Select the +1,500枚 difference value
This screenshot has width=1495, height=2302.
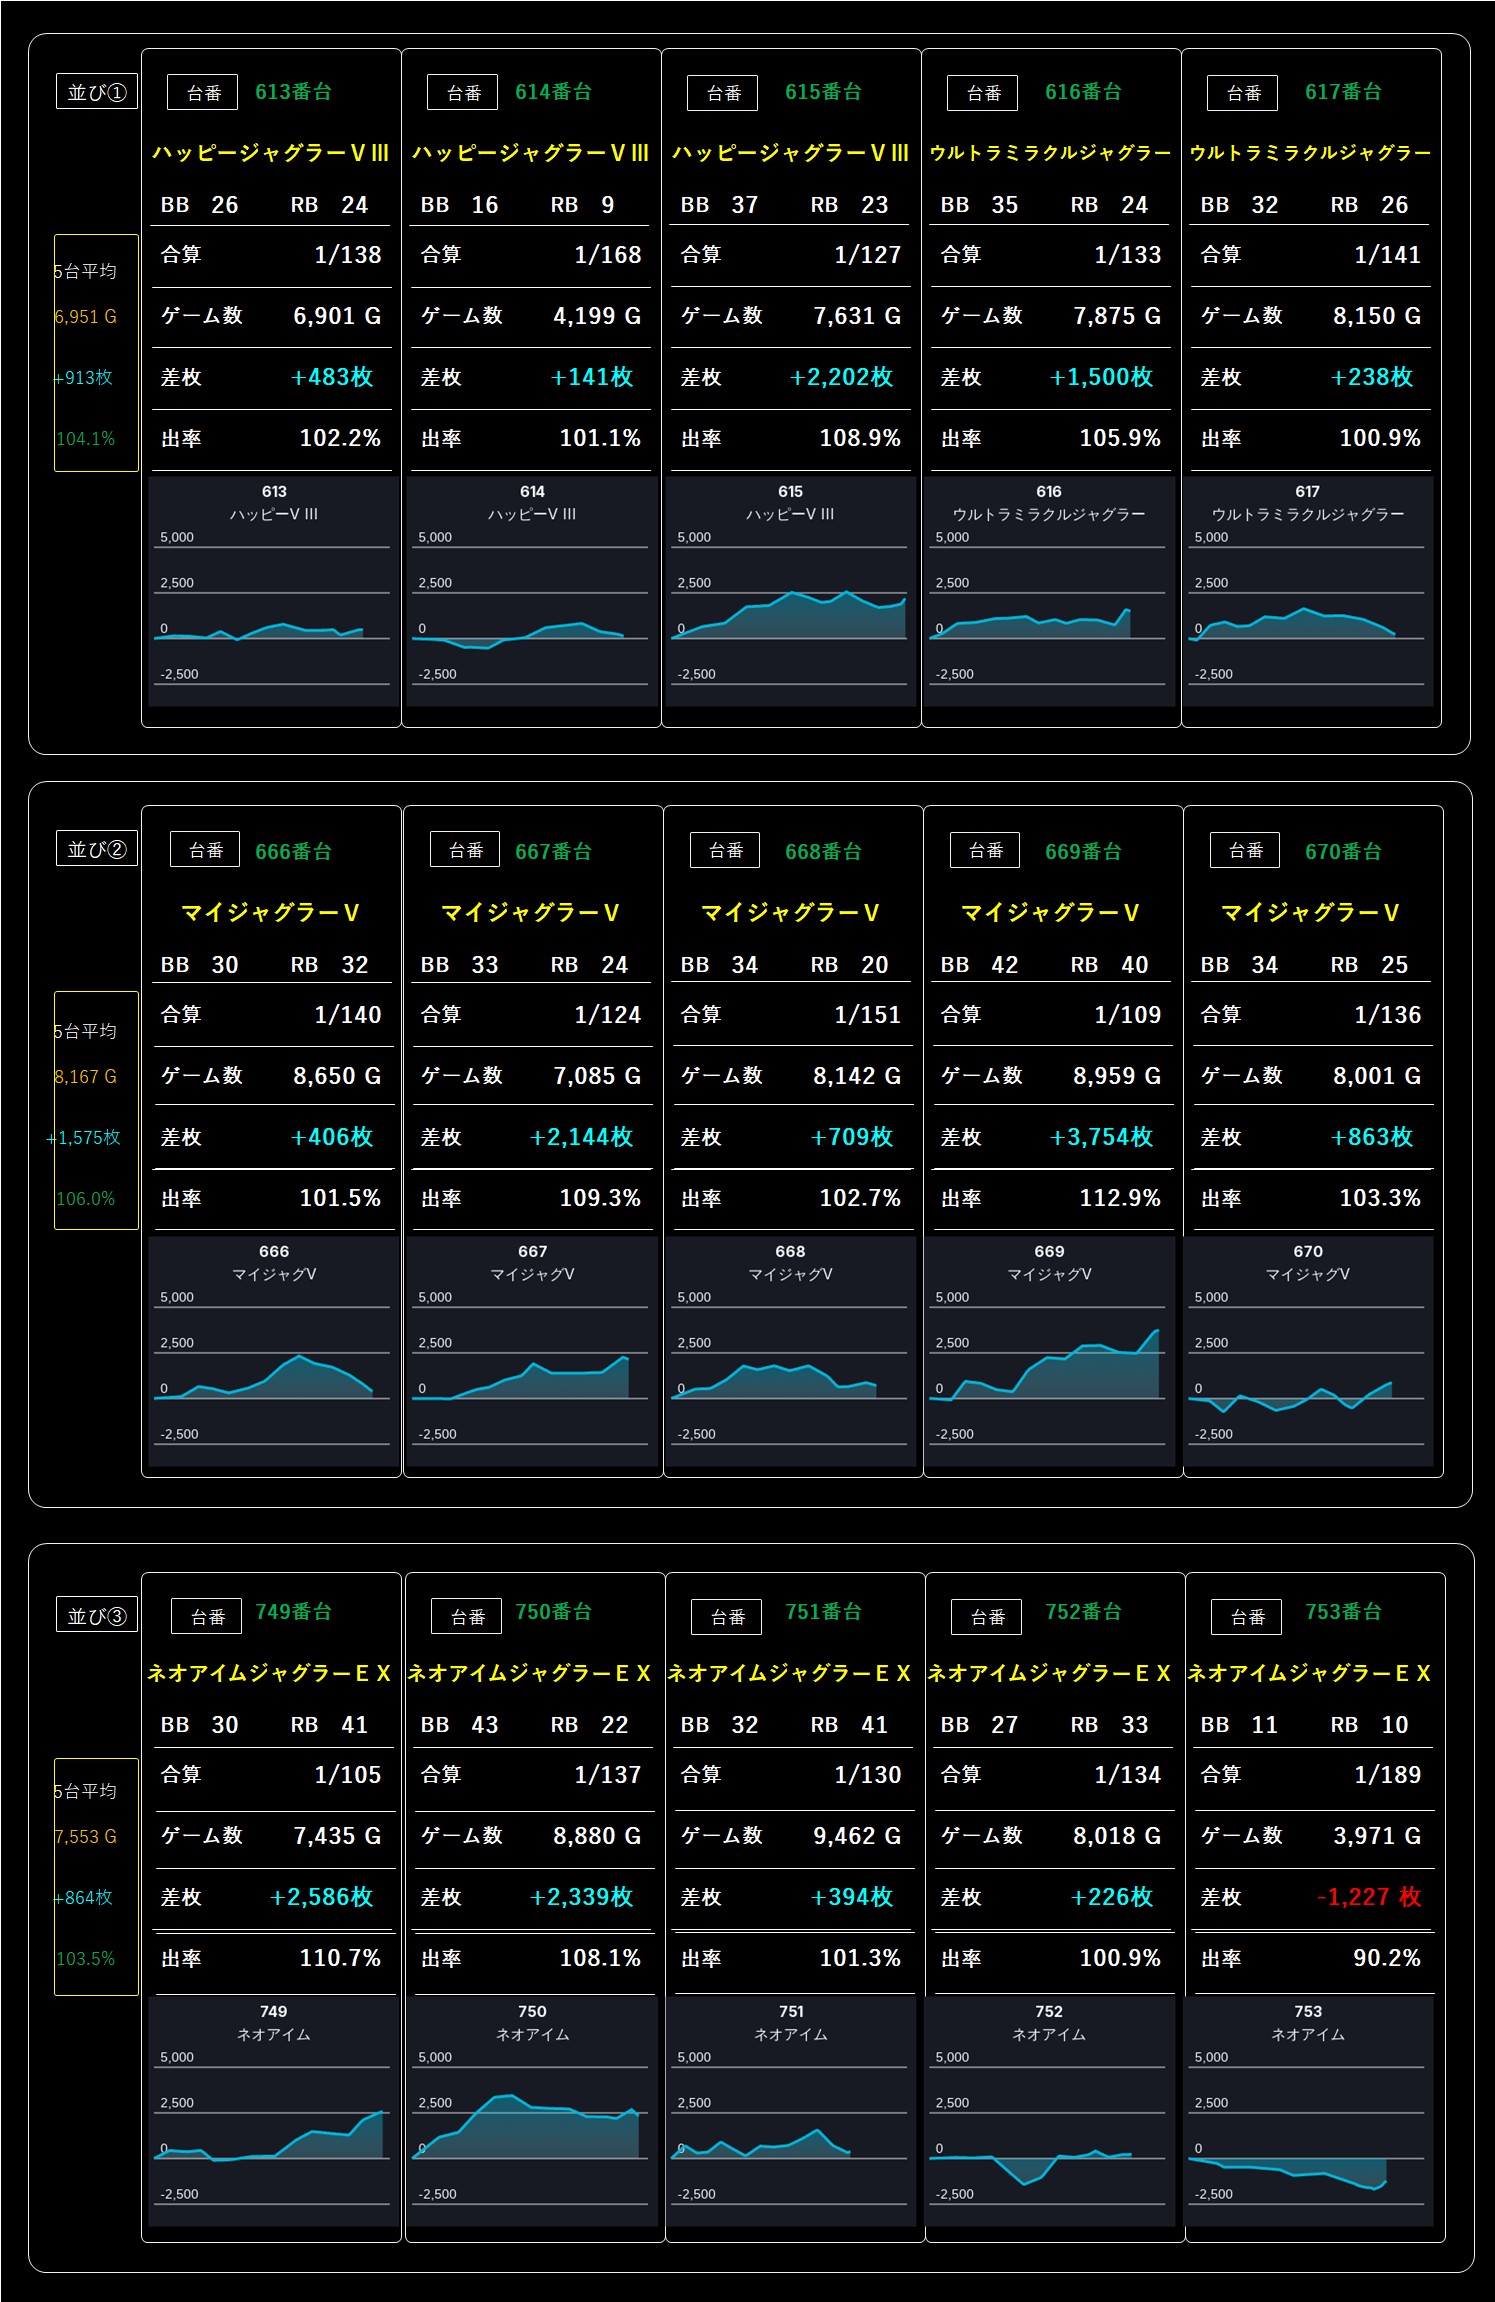(x=1101, y=377)
